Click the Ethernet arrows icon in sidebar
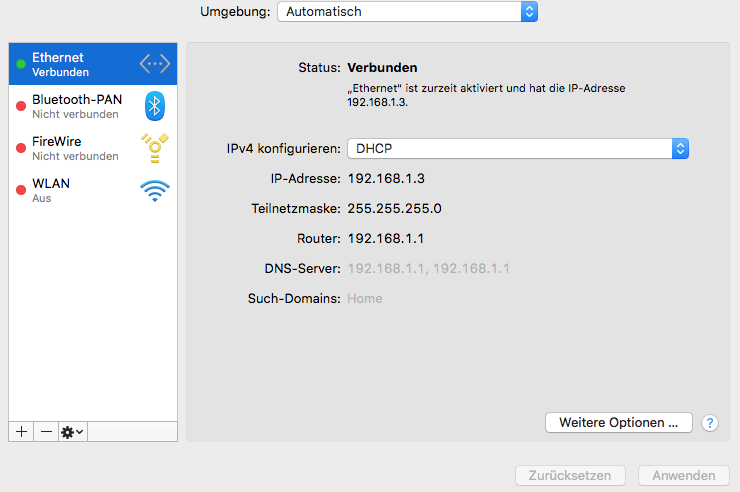The height and width of the screenshot is (492, 740). click(x=155, y=64)
